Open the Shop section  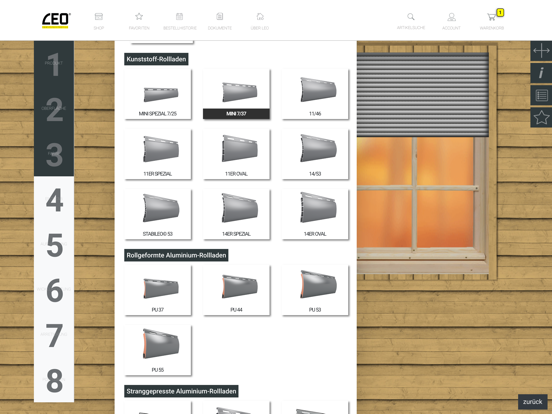[x=99, y=21]
